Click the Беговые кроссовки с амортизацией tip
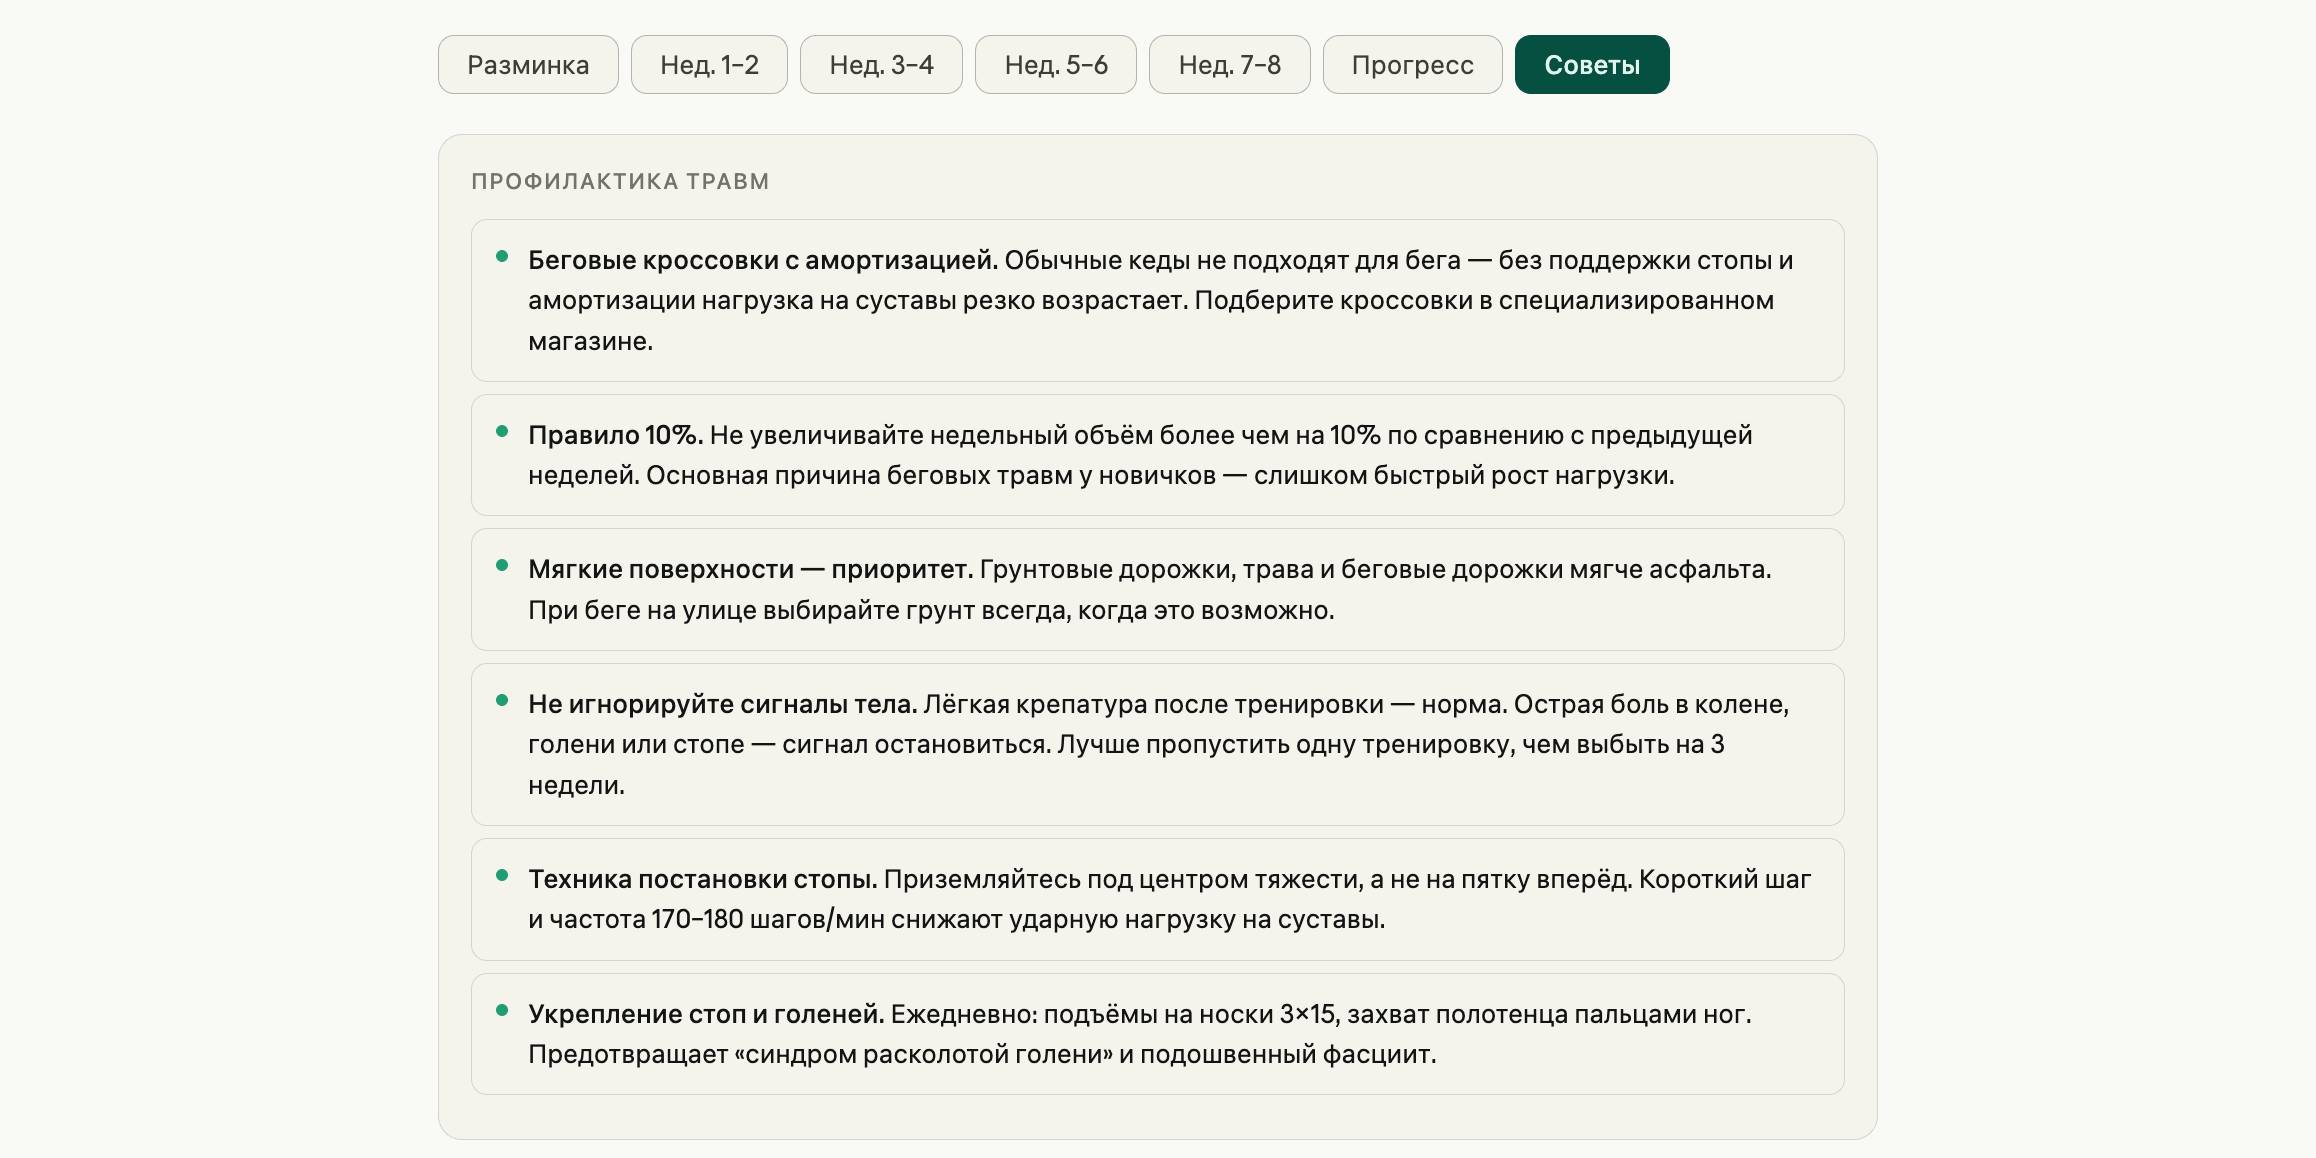Viewport: 2316px width, 1158px height. point(1157,300)
